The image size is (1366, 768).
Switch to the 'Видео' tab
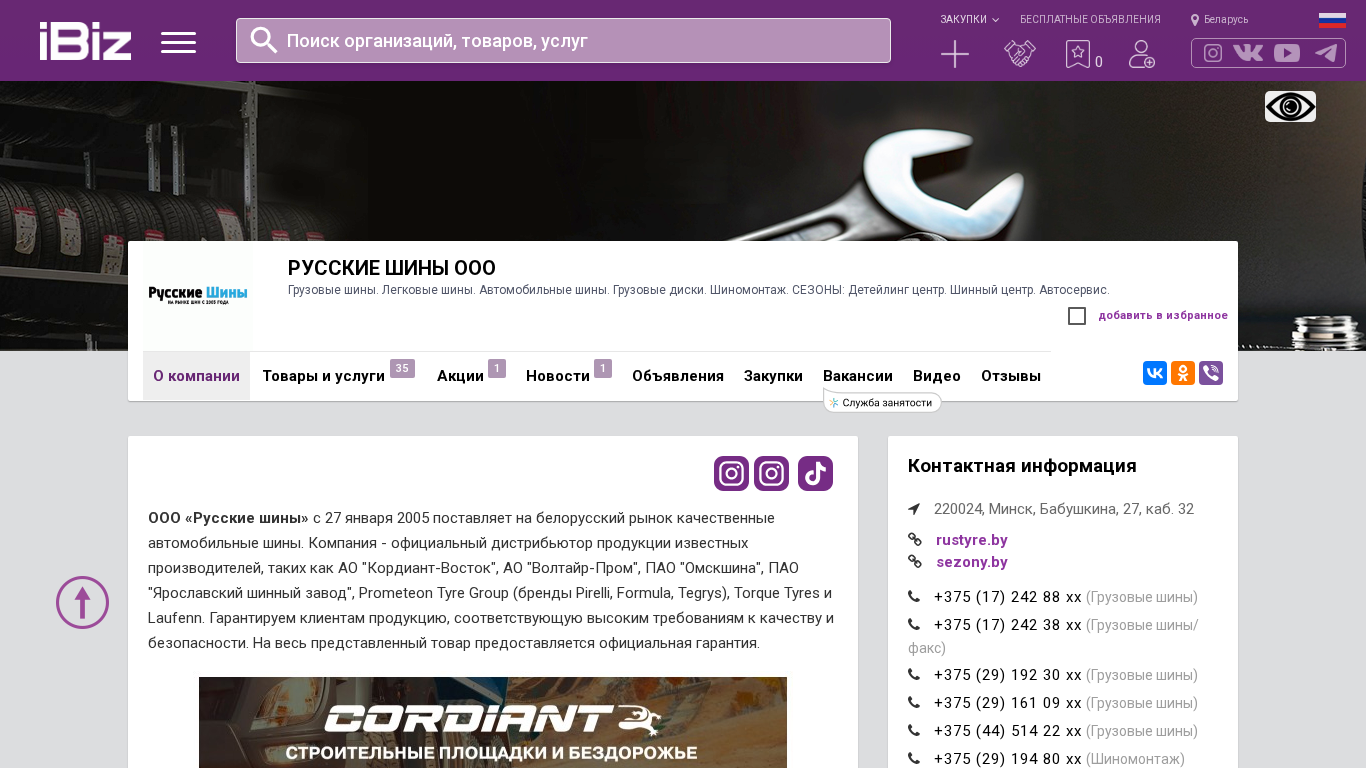click(x=937, y=376)
